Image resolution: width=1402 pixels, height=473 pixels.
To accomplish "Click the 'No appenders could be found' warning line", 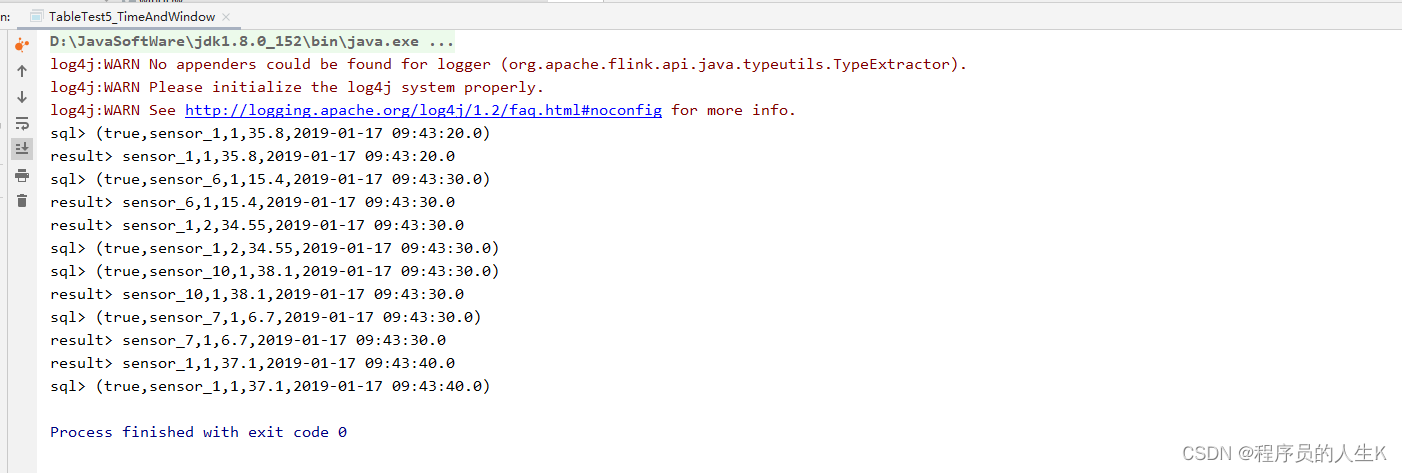I will (509, 64).
